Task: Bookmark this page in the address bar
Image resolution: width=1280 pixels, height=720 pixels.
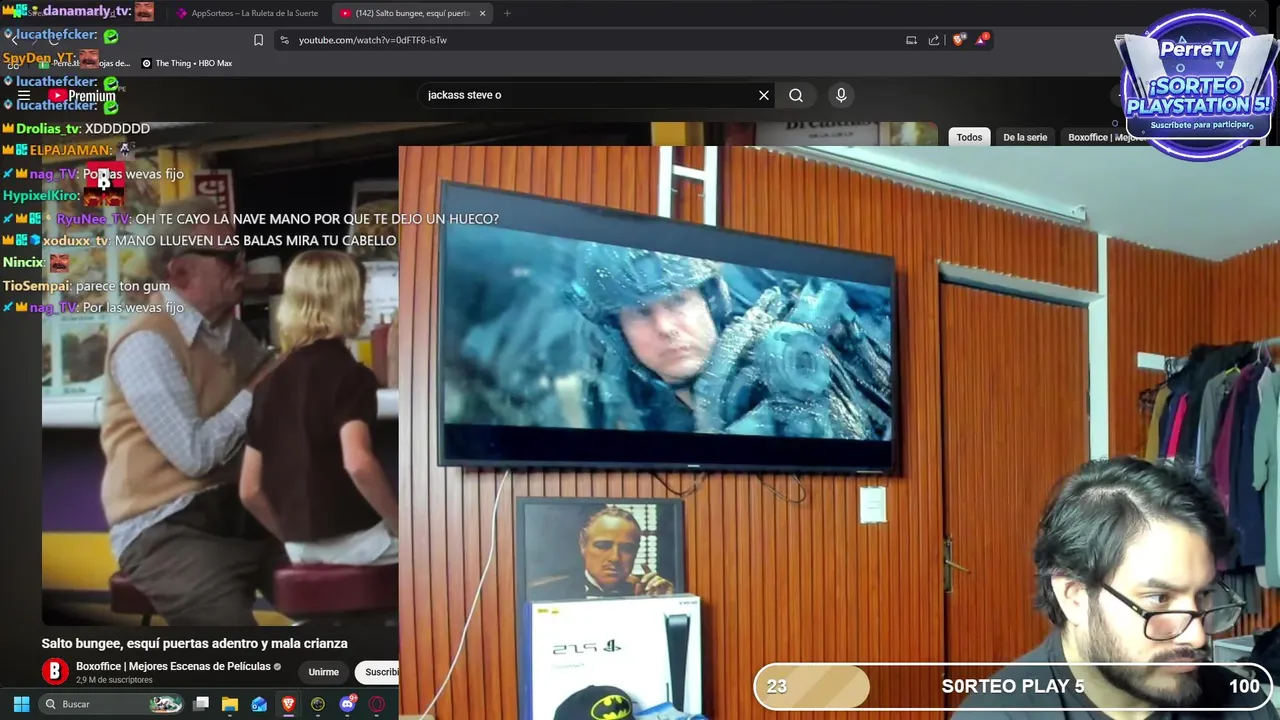Action: click(x=258, y=40)
